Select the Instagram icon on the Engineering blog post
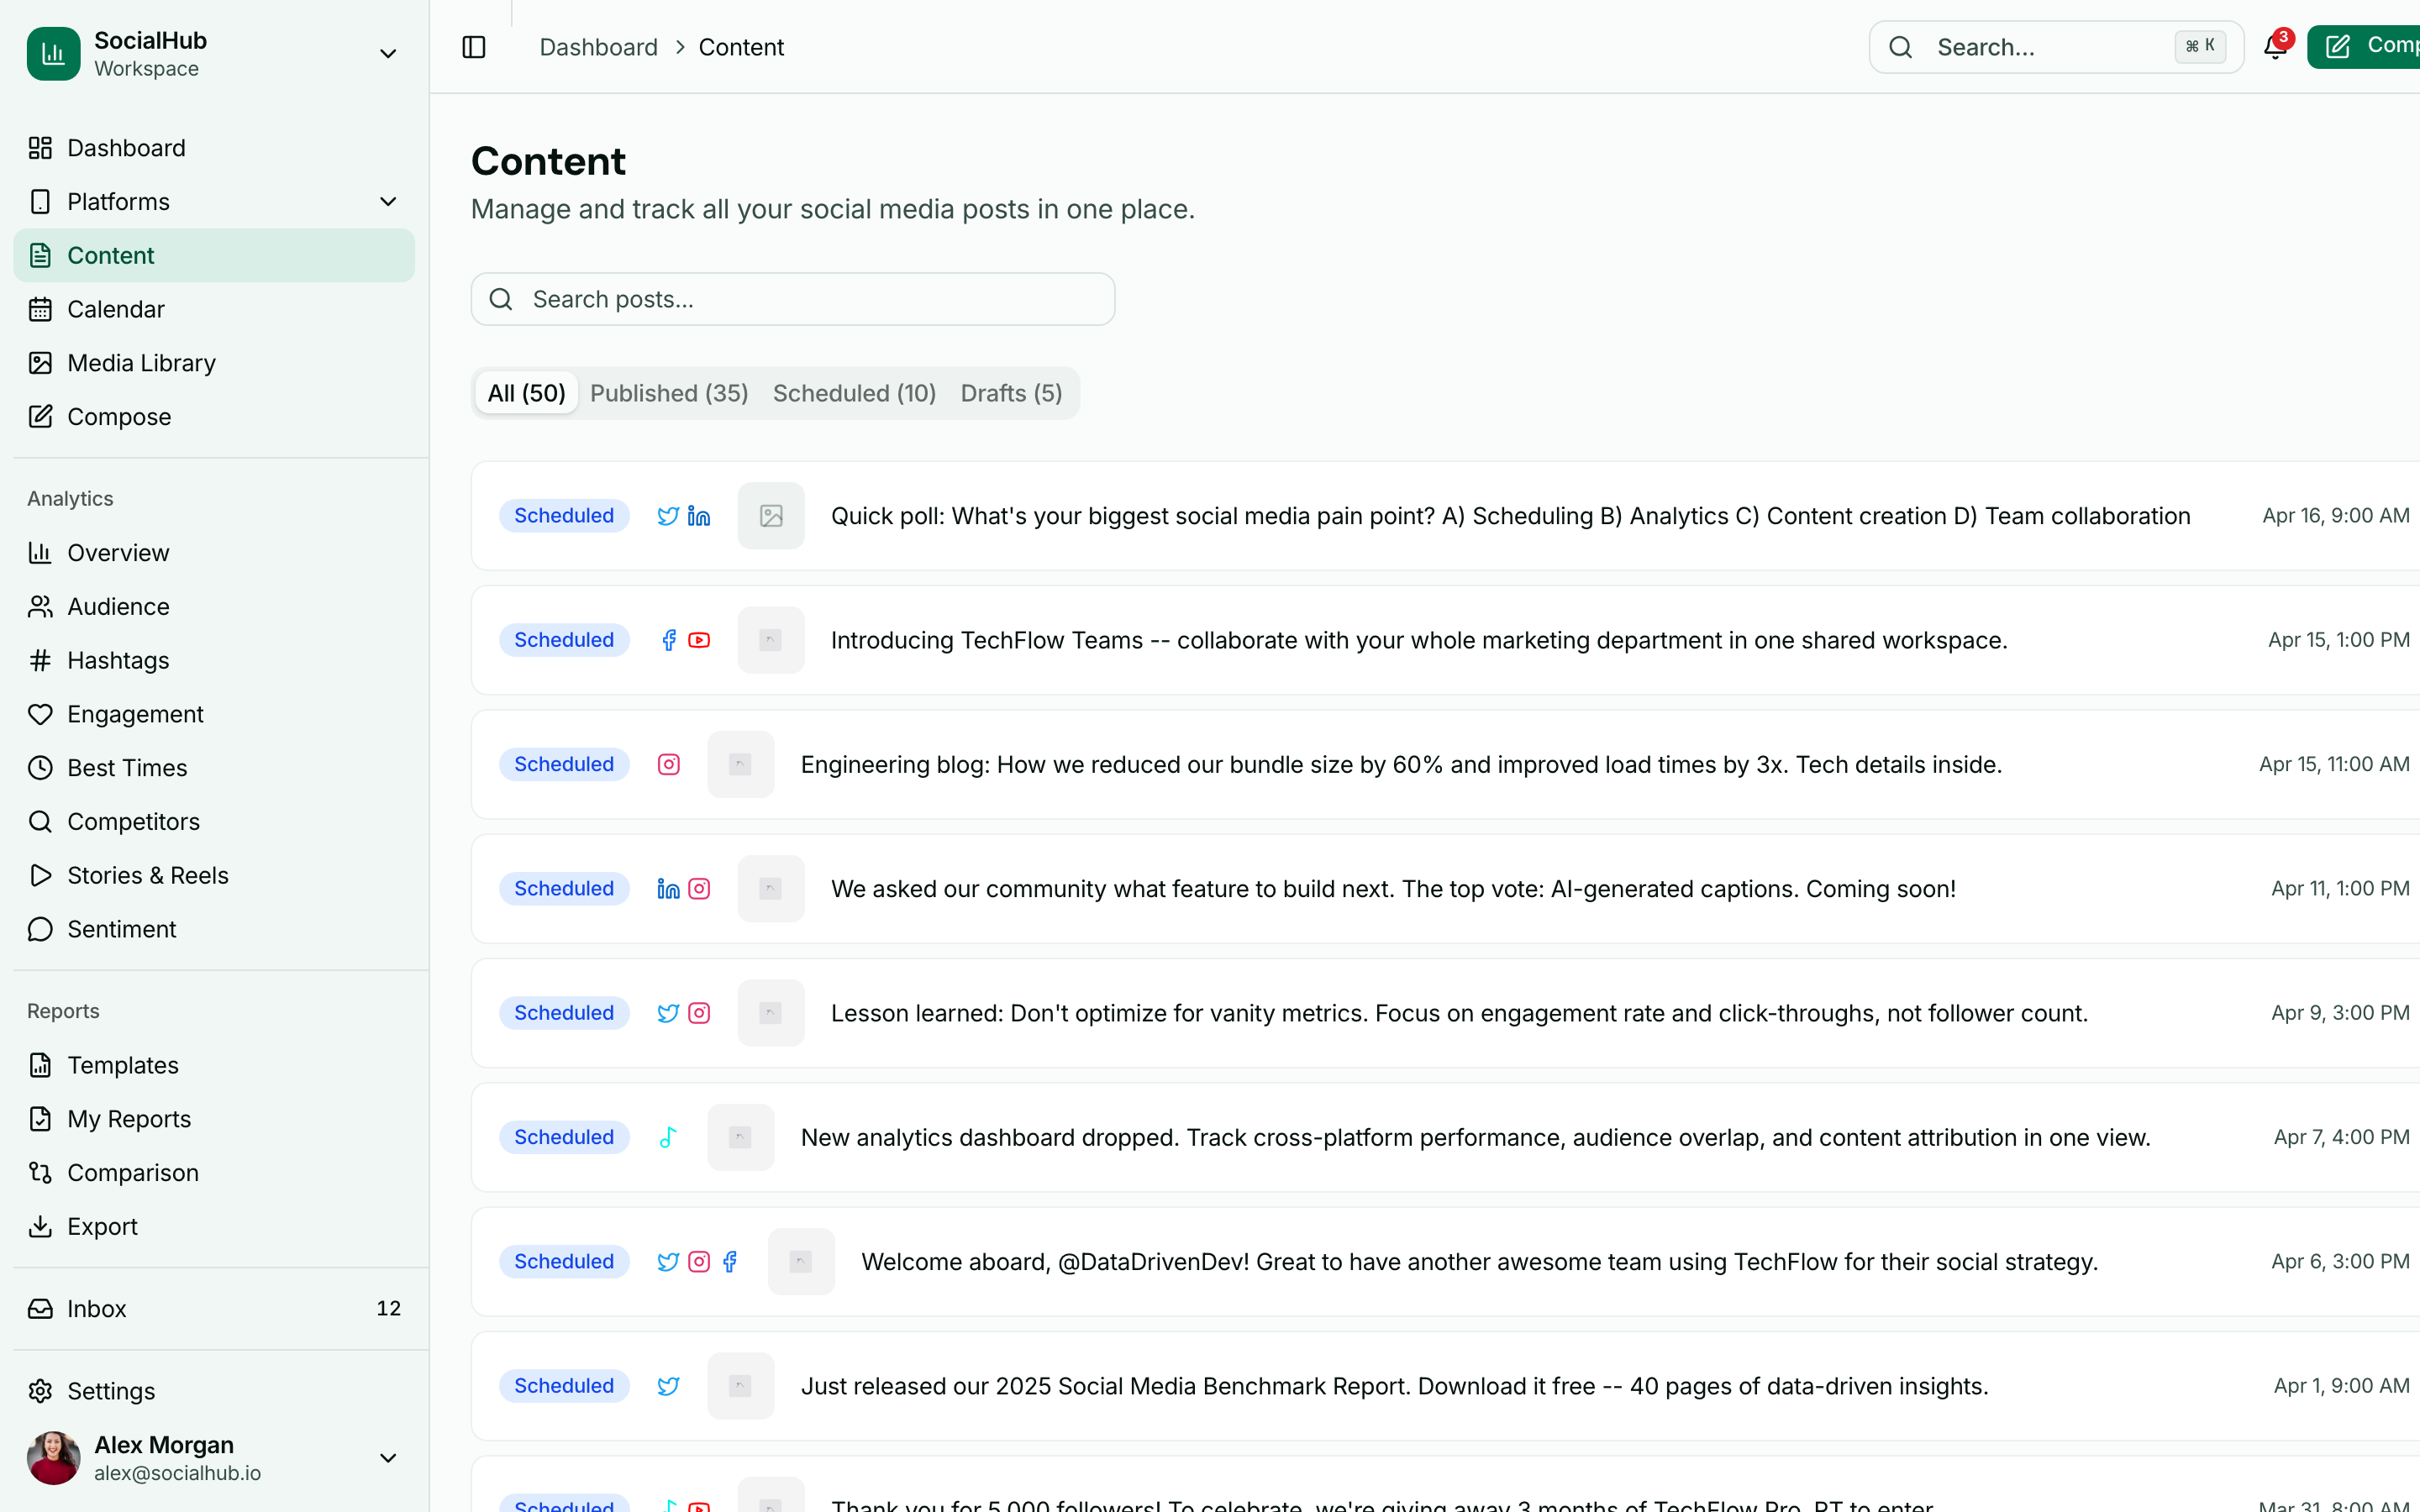This screenshot has height=1512, width=2420. pyautogui.click(x=668, y=764)
